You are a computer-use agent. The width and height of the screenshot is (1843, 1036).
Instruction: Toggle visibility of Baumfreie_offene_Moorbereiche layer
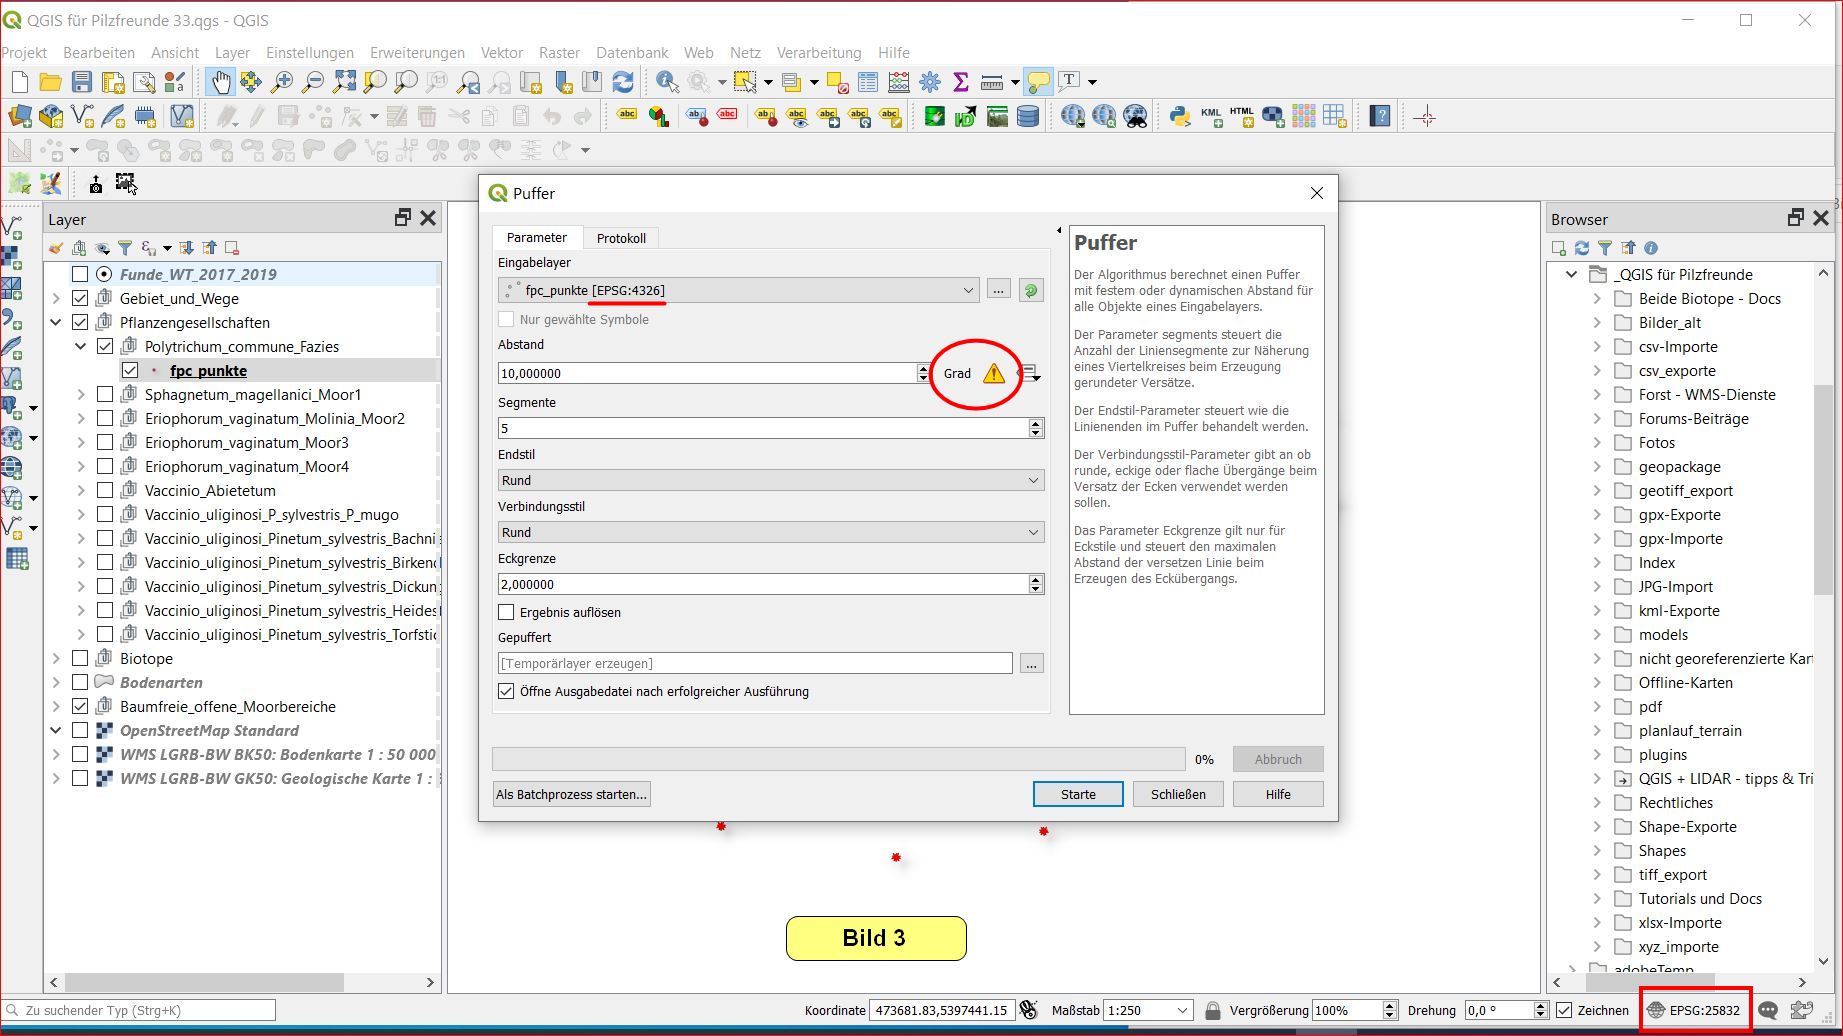[80, 706]
